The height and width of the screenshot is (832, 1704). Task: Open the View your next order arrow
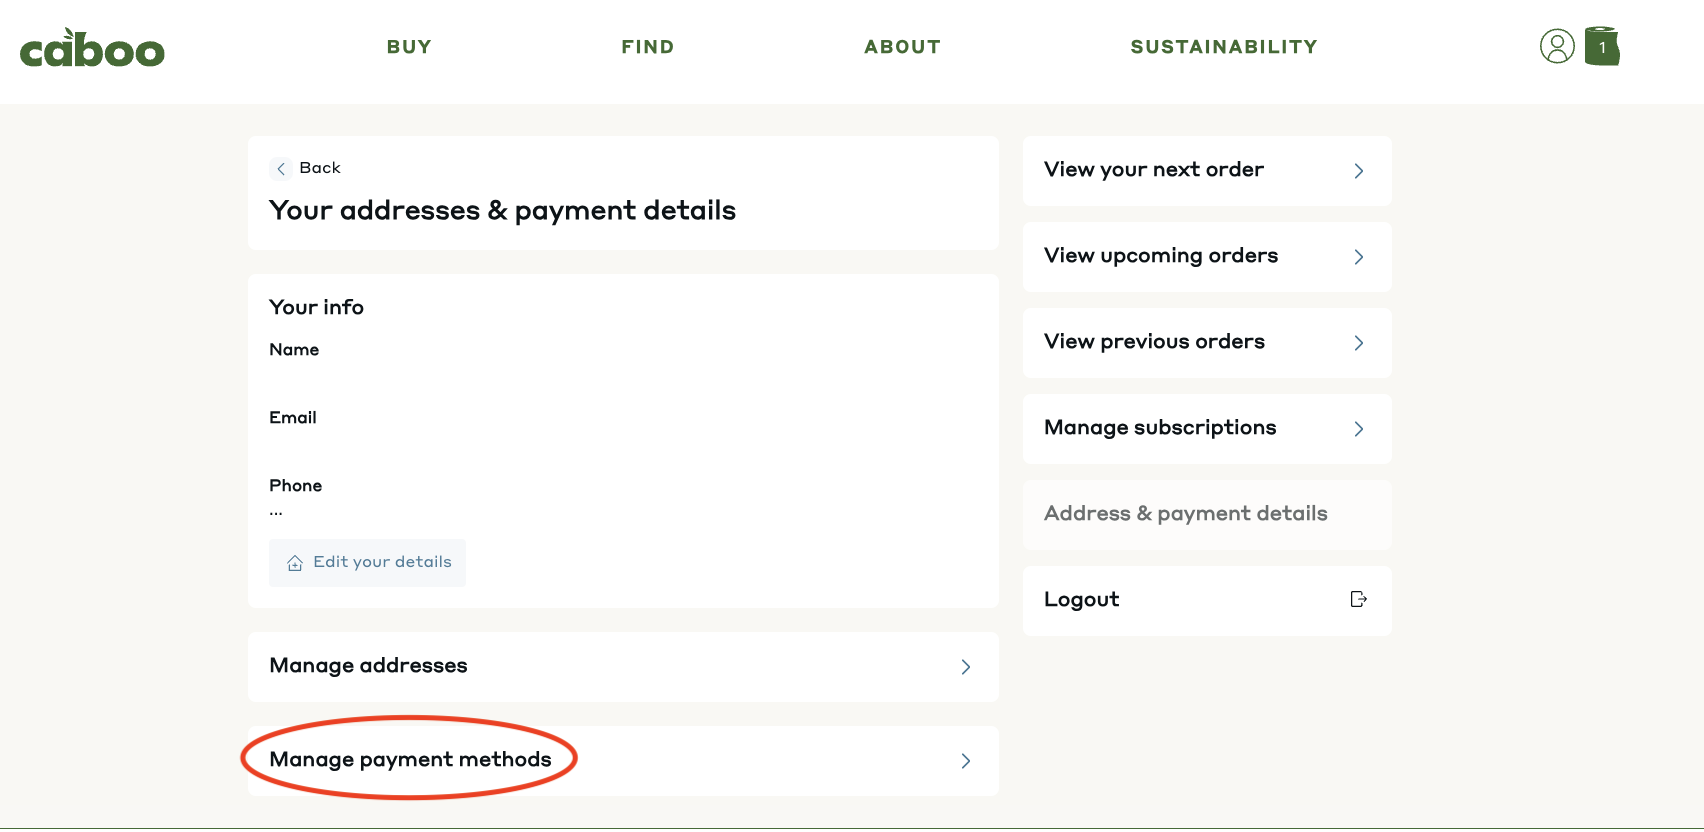1359,171
